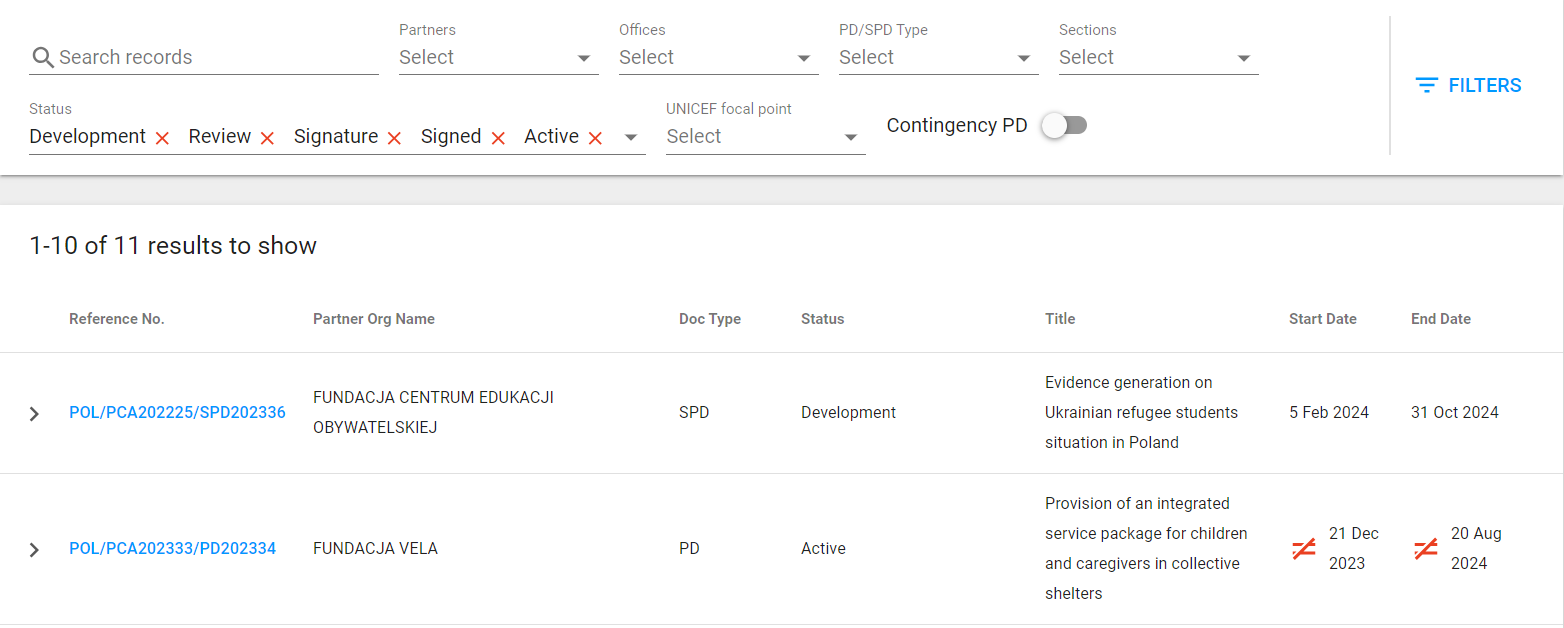Remove the Signature status filter chip
Viewport: 1564px width, 628px height.
(x=394, y=137)
